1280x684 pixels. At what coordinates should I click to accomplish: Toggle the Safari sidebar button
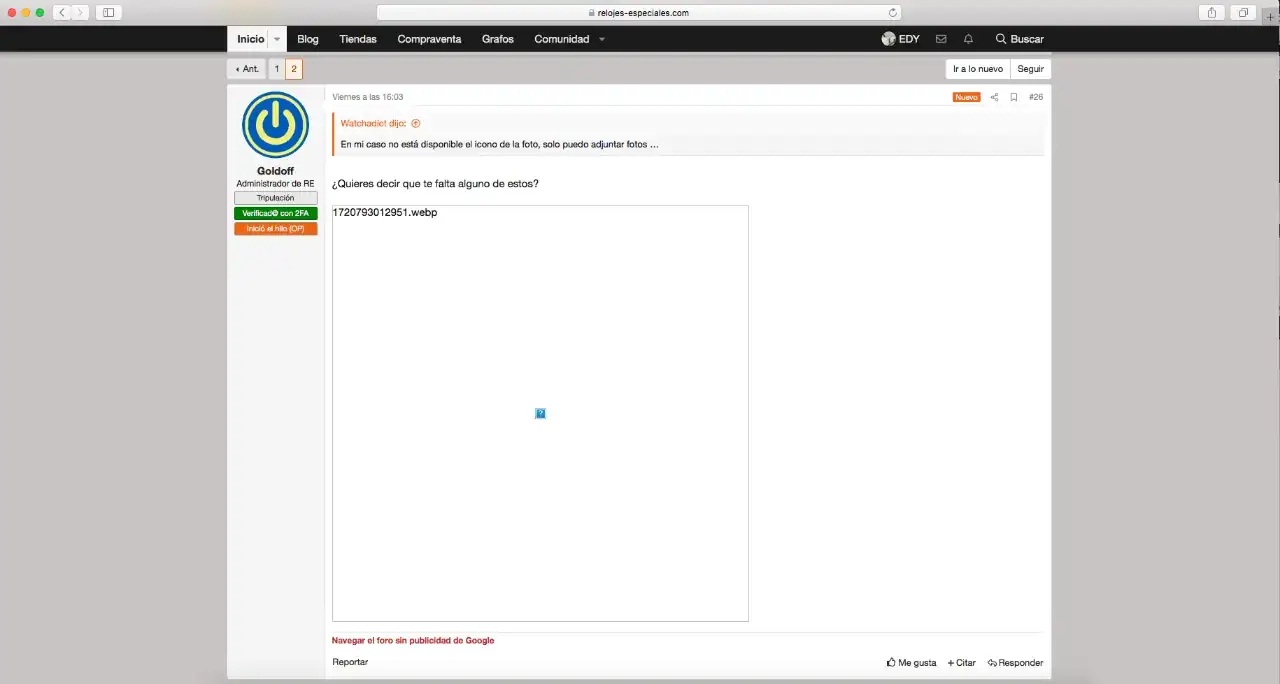point(108,12)
